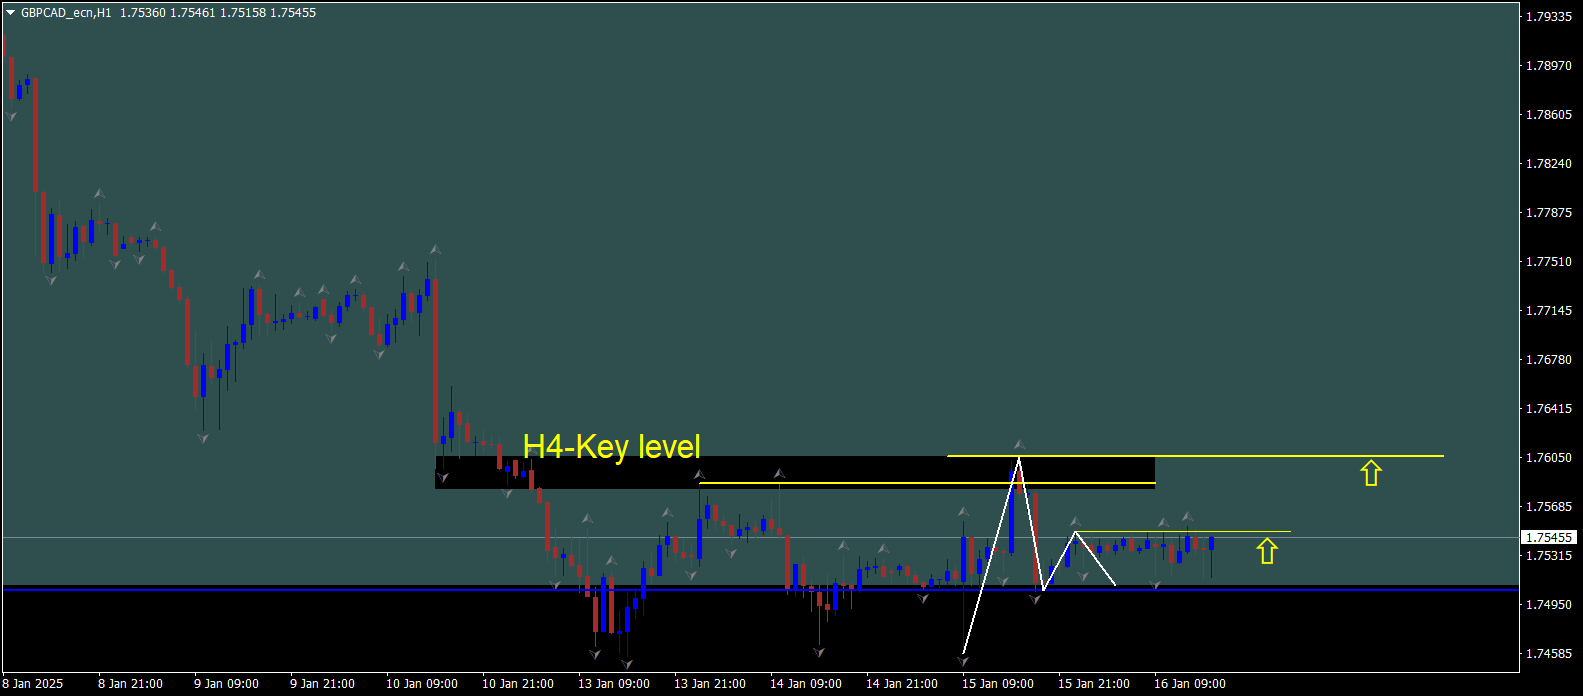Image resolution: width=1583 pixels, height=696 pixels.
Task: Click the 8 Jan 2025 date label
Action: [x=33, y=684]
